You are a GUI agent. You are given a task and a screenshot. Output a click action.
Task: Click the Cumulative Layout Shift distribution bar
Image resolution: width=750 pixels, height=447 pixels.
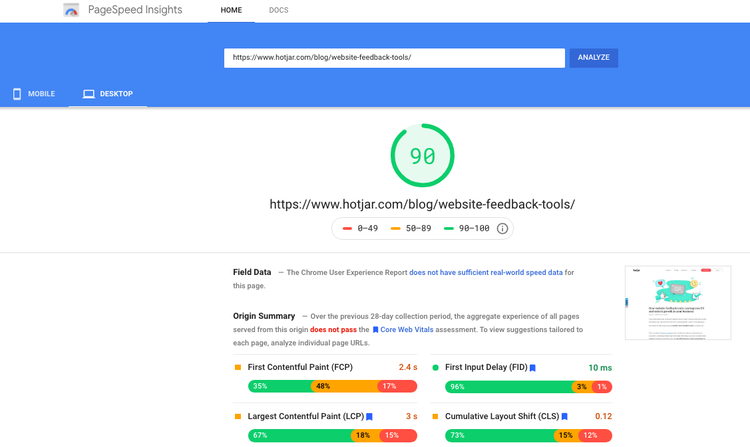[x=529, y=436]
